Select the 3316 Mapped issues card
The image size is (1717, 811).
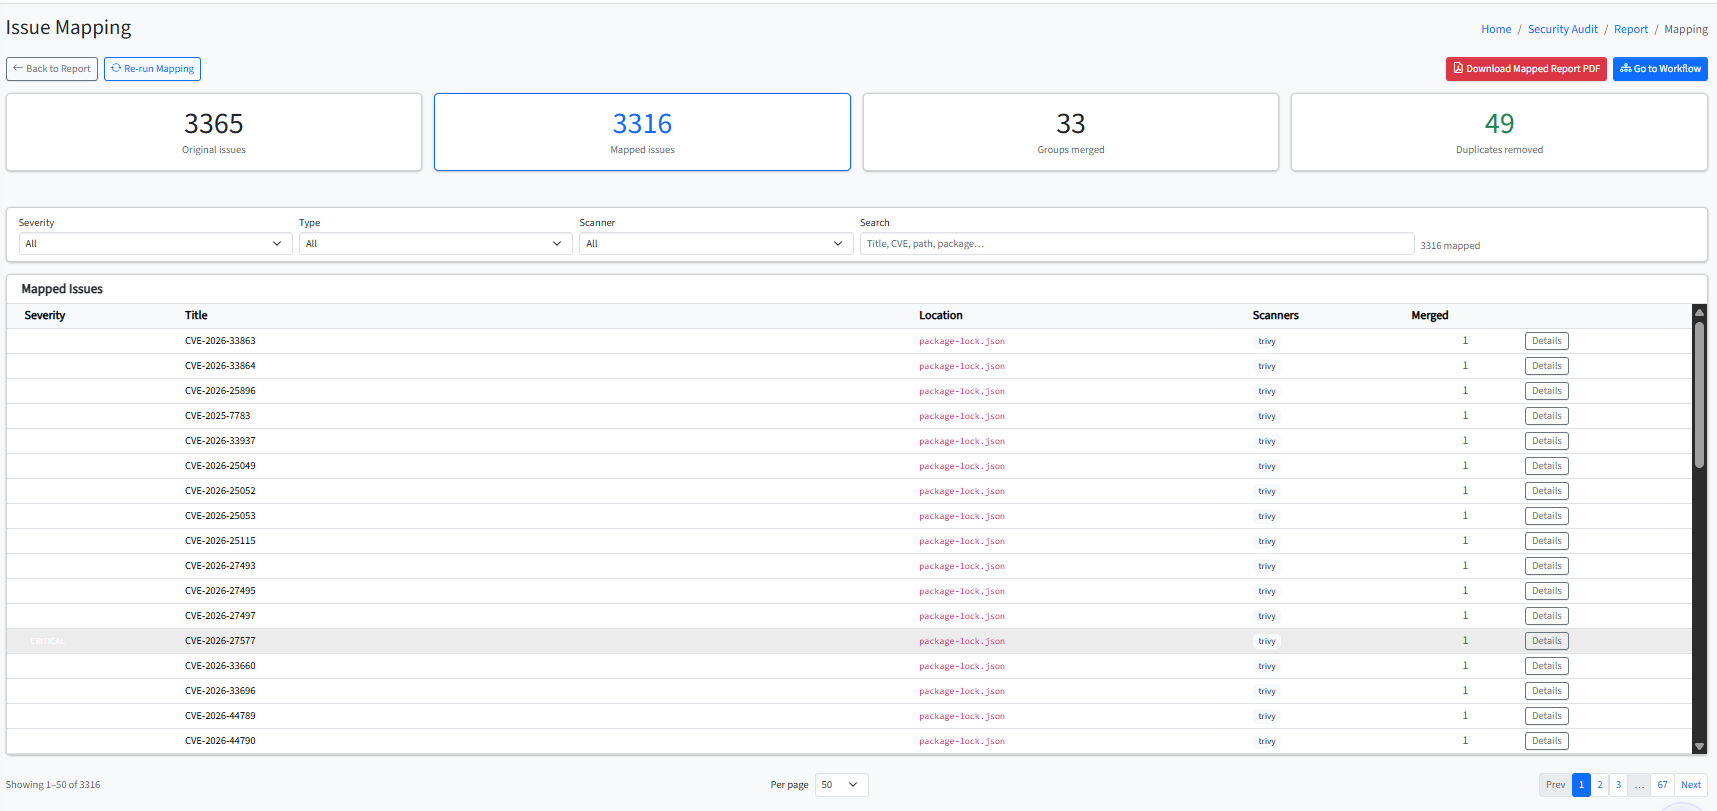click(642, 132)
